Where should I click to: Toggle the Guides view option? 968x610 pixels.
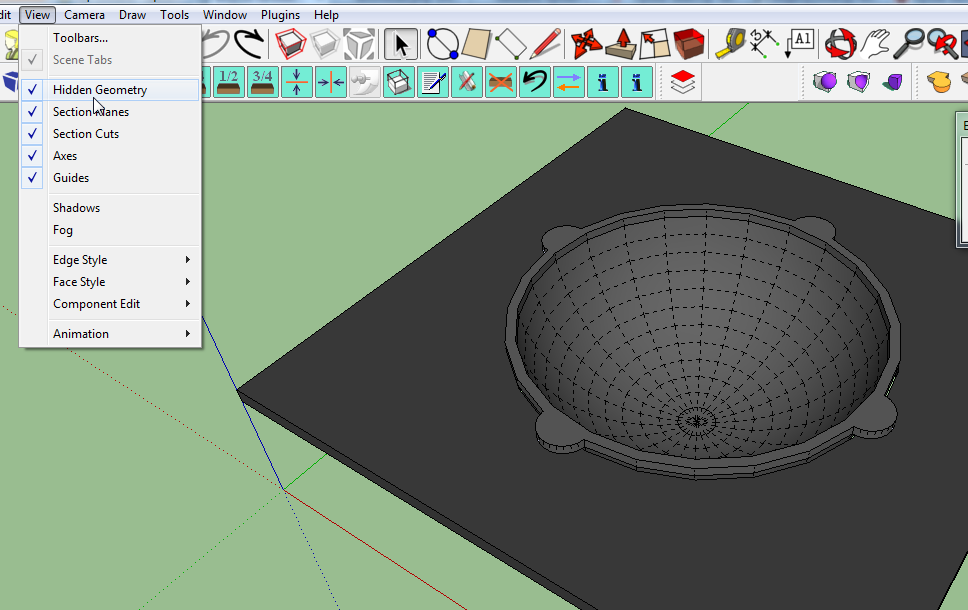pyautogui.click(x=71, y=178)
